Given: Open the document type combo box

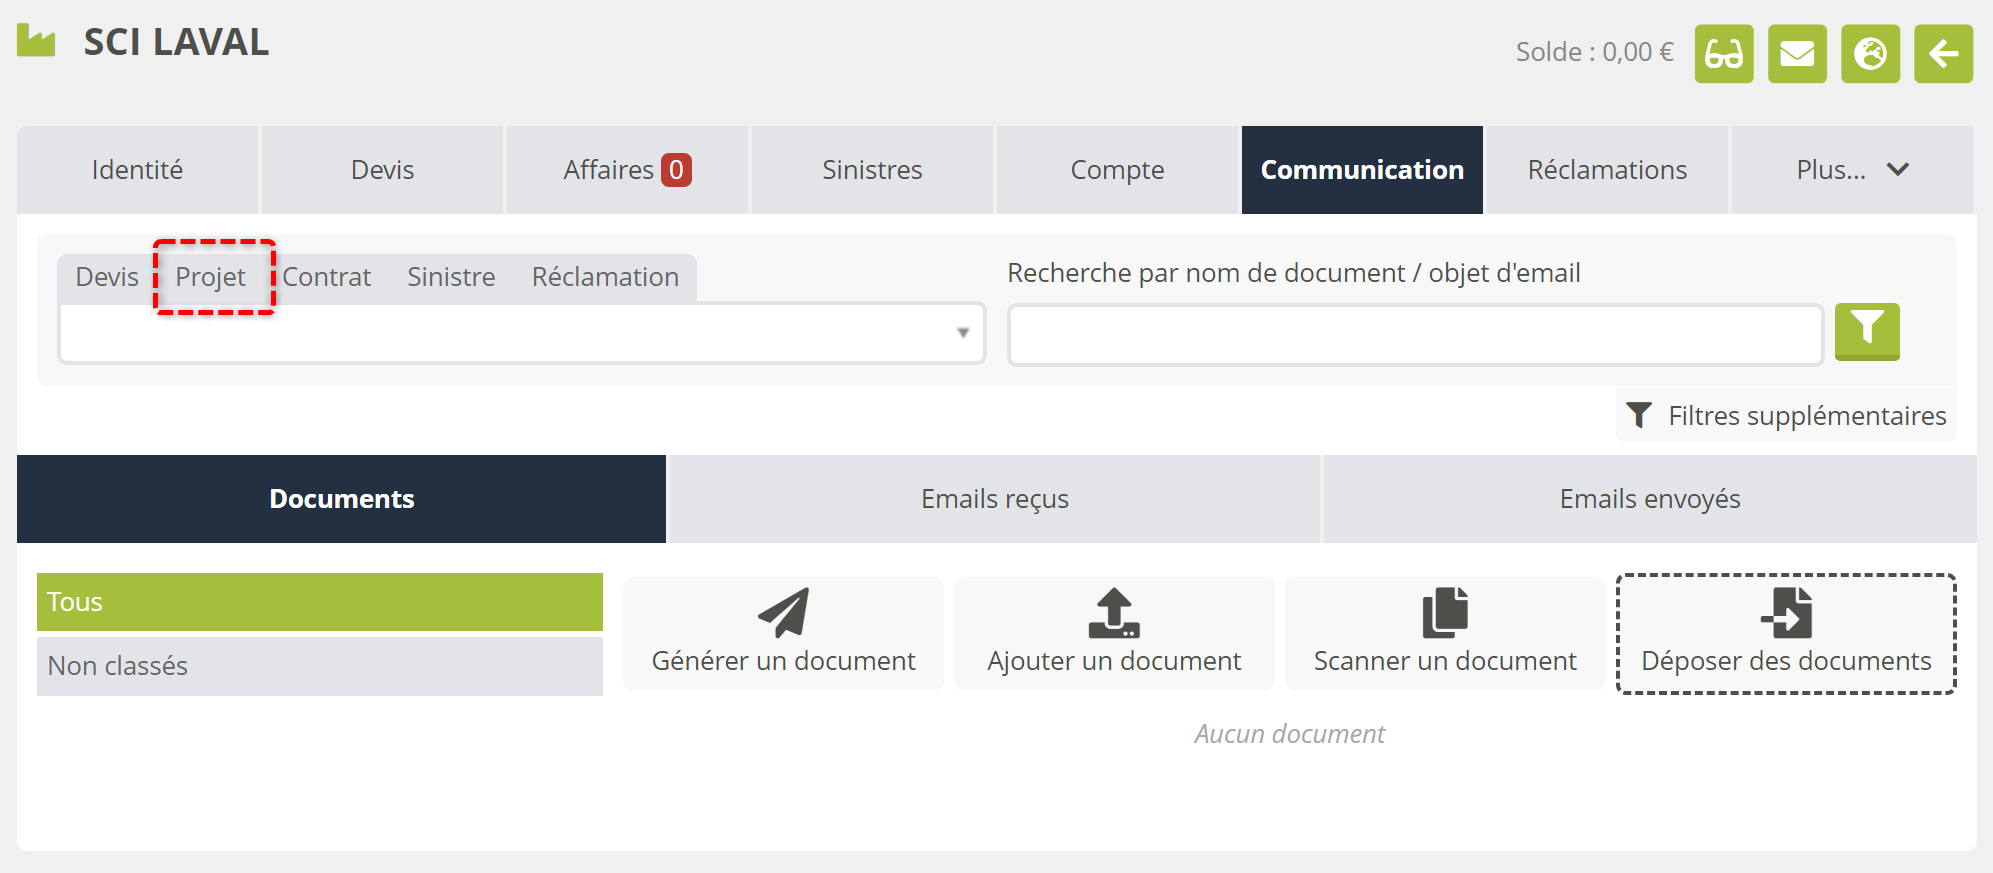Looking at the screenshot, I should (x=521, y=333).
